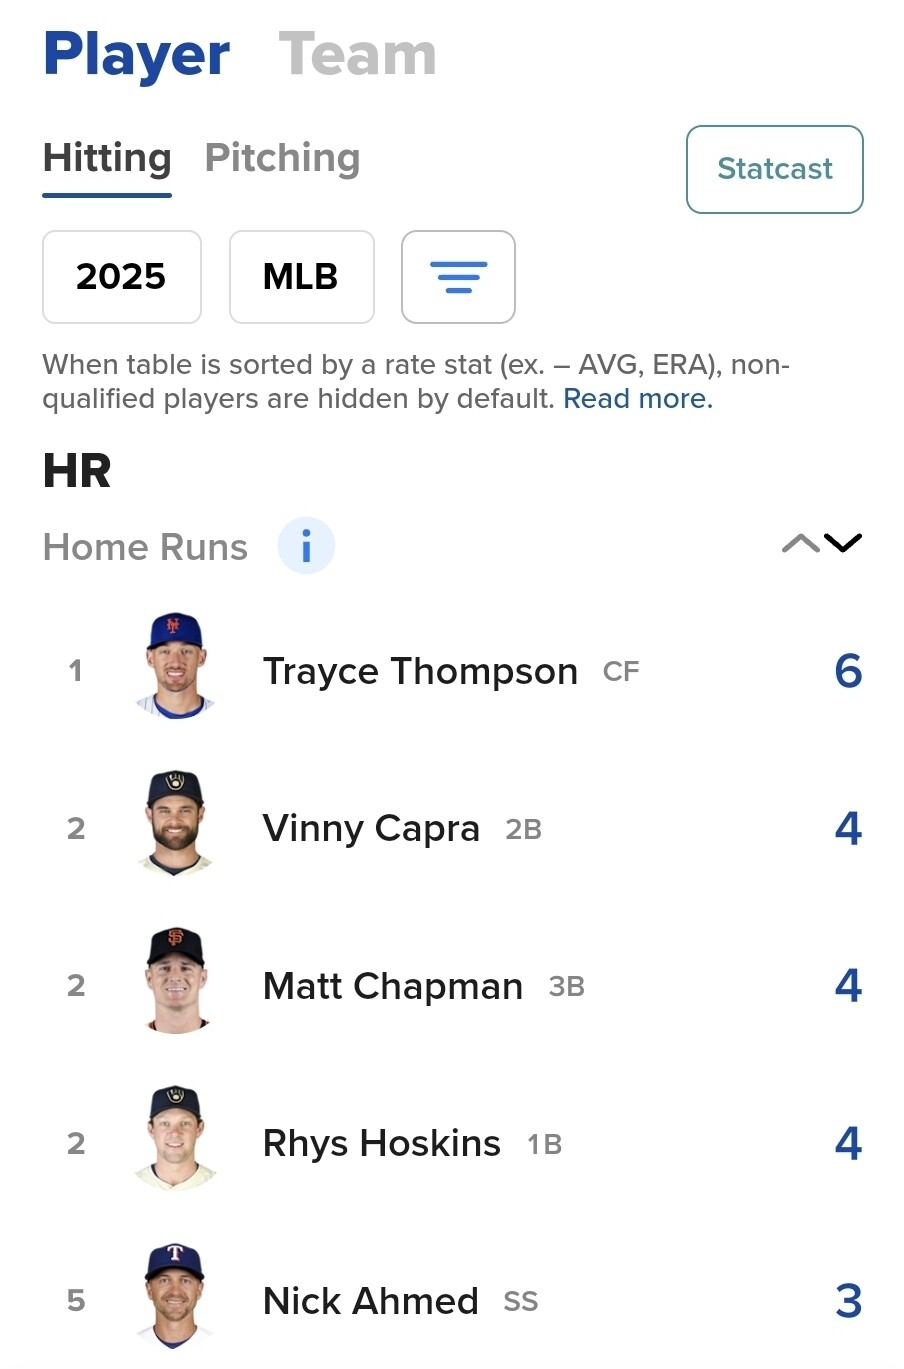Tap Matt Chapman's player headshot

(175, 981)
